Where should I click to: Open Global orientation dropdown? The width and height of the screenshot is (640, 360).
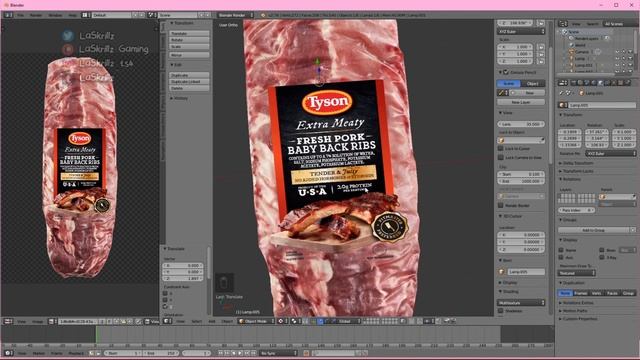(347, 321)
